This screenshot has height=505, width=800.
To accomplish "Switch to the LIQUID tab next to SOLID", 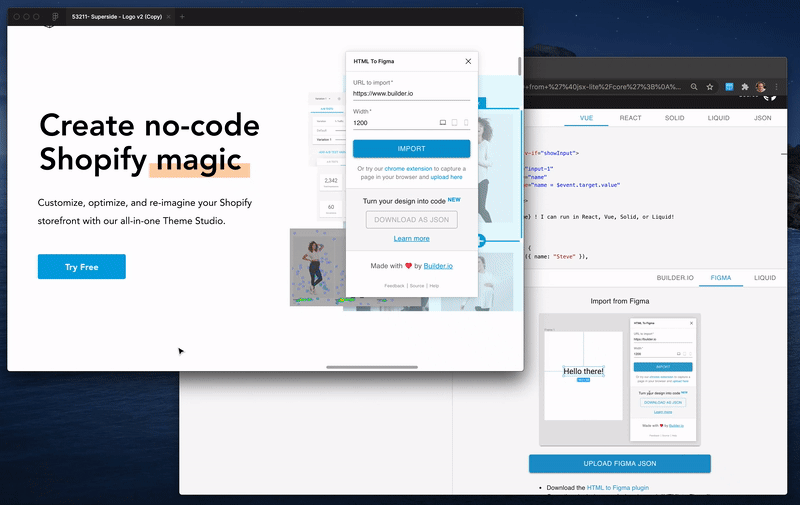I will pos(718,118).
